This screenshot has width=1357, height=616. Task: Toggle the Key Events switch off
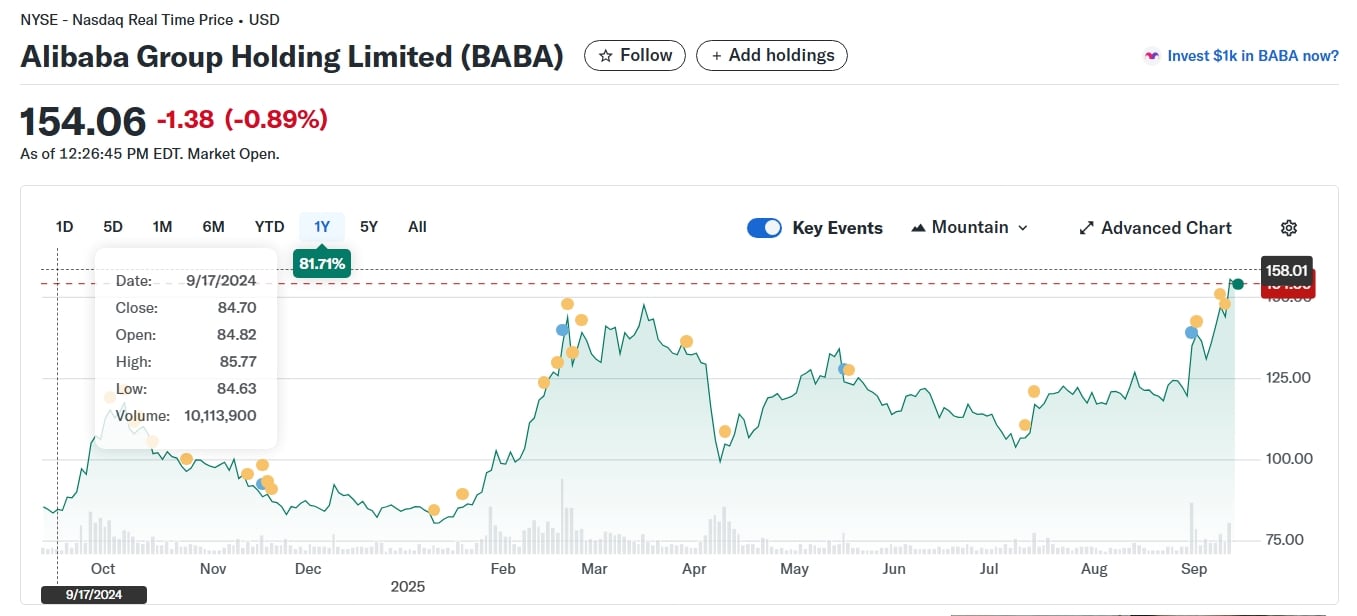pyautogui.click(x=765, y=228)
